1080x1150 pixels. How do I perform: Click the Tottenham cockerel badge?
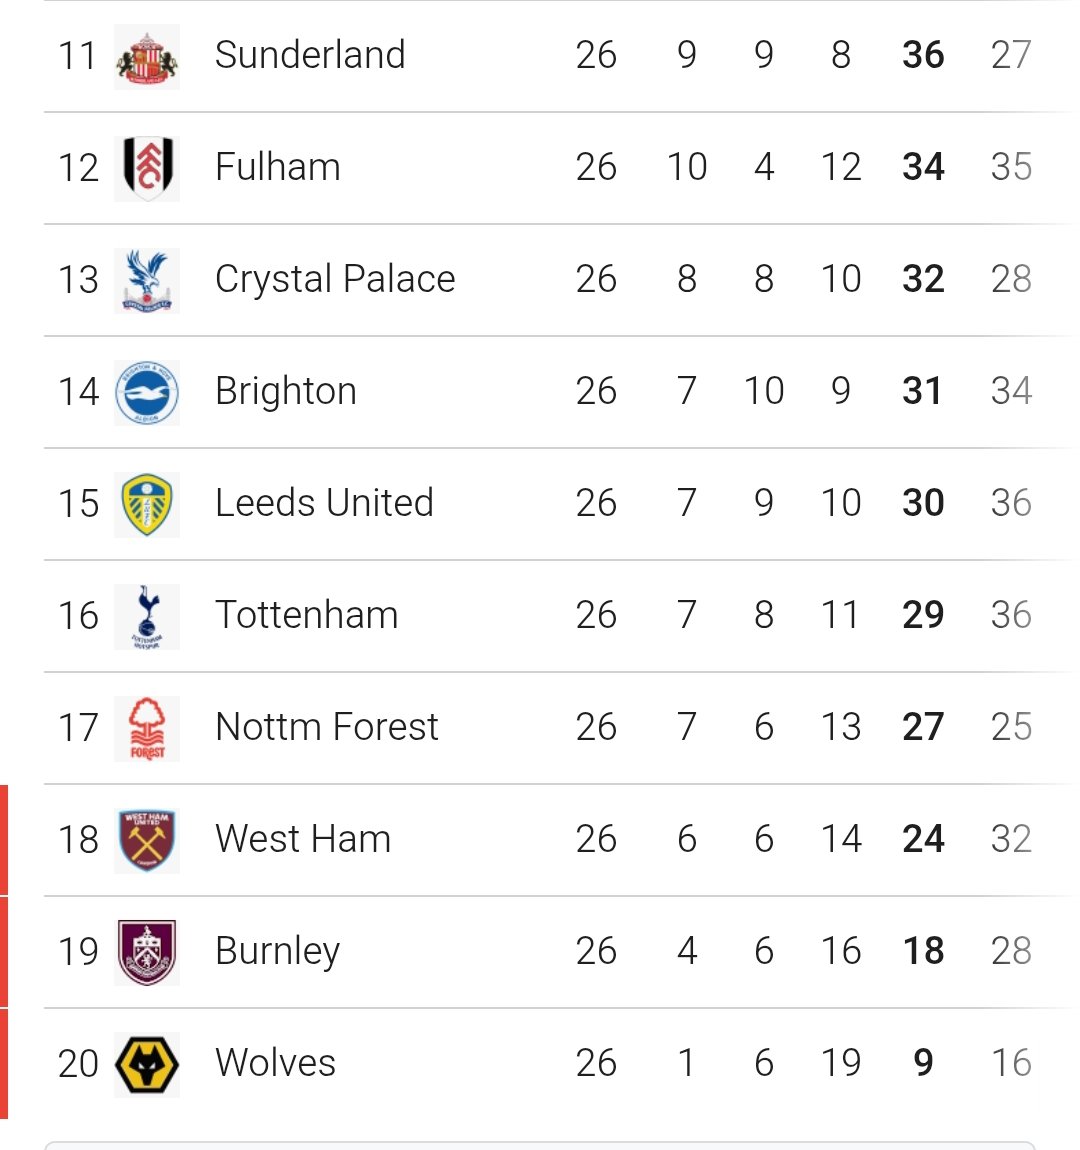(x=147, y=616)
